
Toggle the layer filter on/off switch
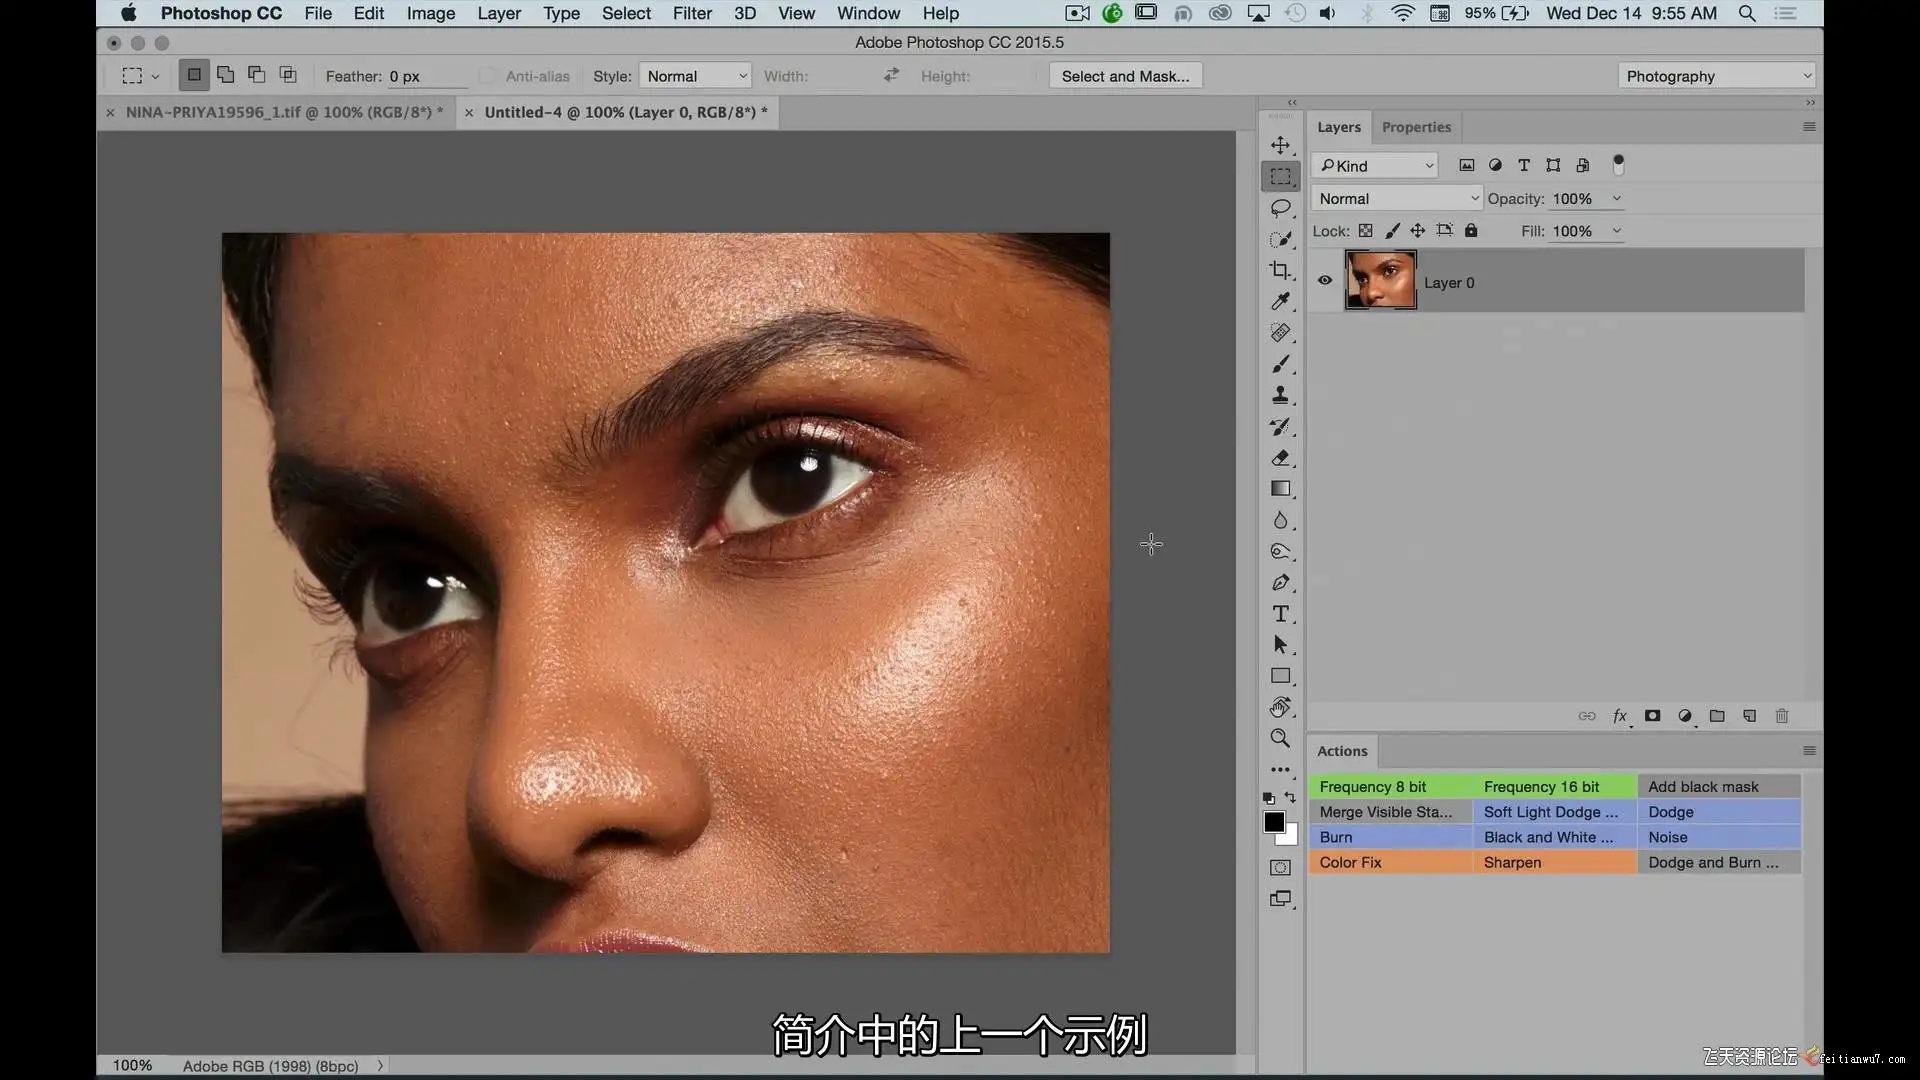pos(1618,165)
